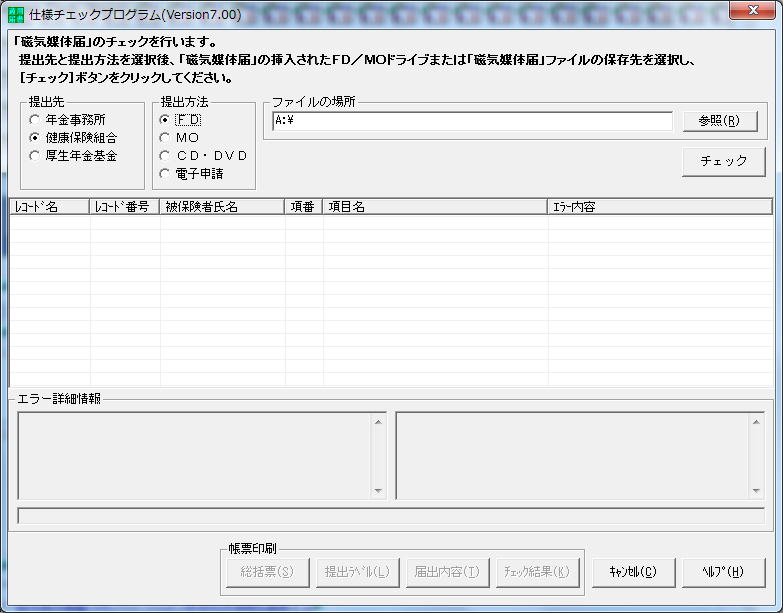Click the ﾚｺｰﾄﾞ番号 column header
783x613 pixels.
click(124, 207)
